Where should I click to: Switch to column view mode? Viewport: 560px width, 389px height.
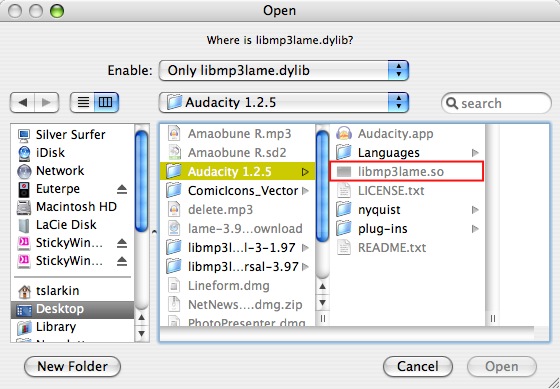pos(106,103)
